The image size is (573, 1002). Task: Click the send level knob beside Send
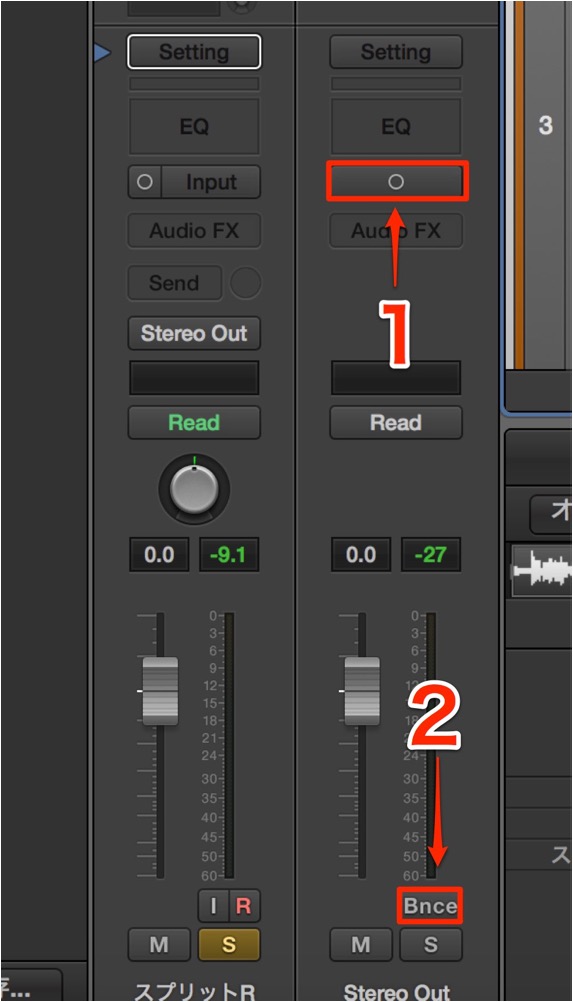point(245,282)
